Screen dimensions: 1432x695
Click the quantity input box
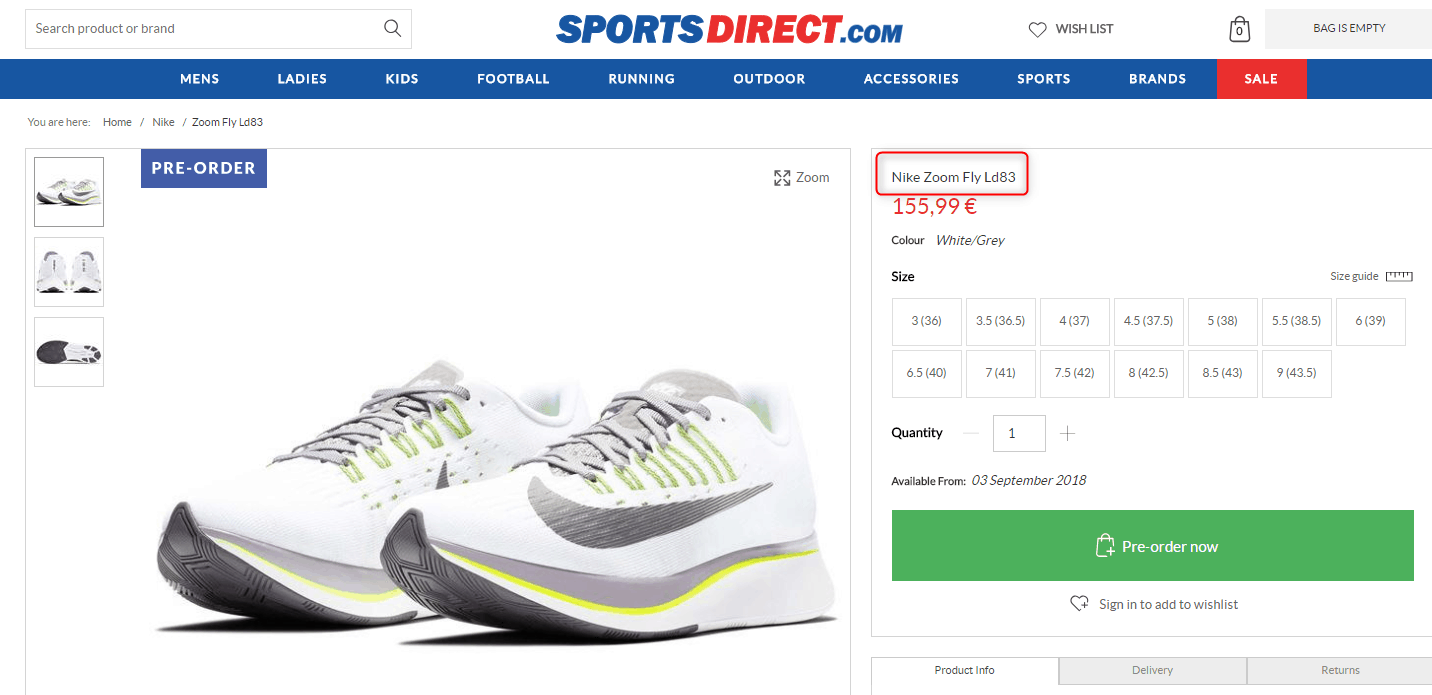pos(1019,433)
